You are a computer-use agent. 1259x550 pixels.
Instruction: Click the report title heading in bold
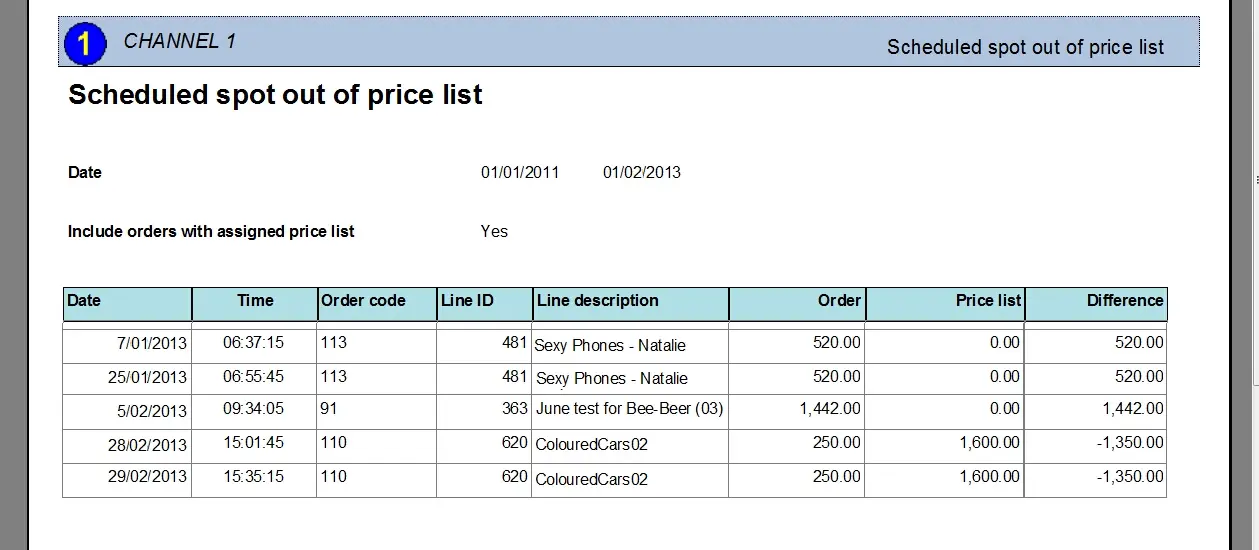coord(275,95)
